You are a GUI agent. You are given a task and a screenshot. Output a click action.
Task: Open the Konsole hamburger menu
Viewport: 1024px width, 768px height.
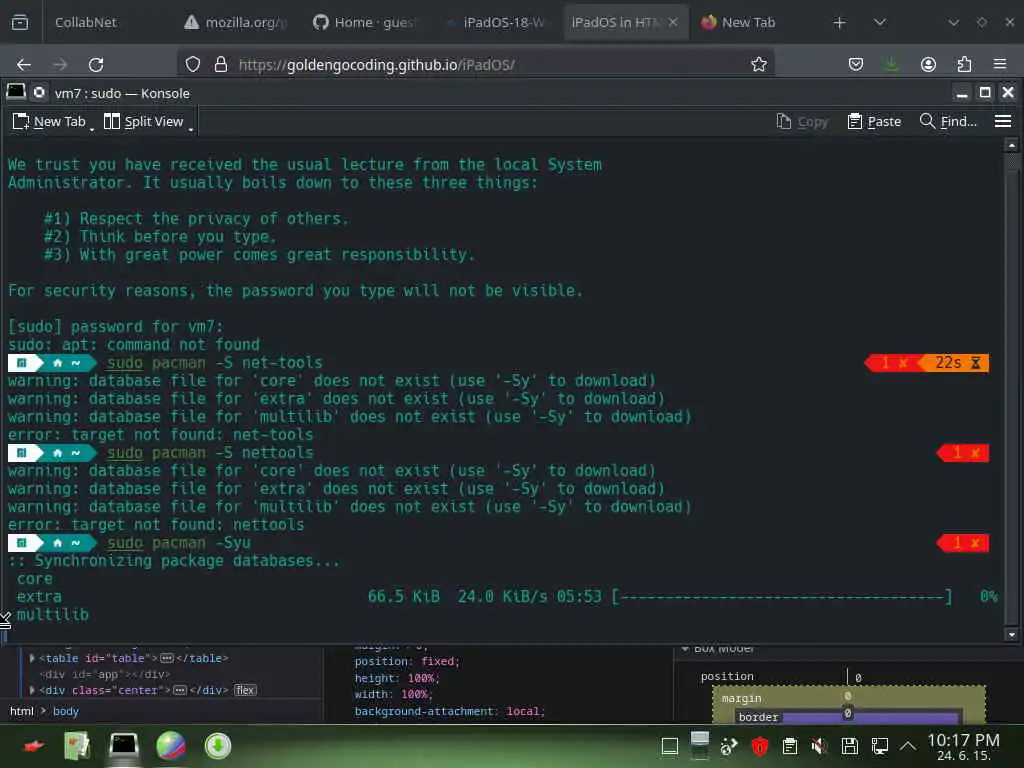click(1003, 121)
